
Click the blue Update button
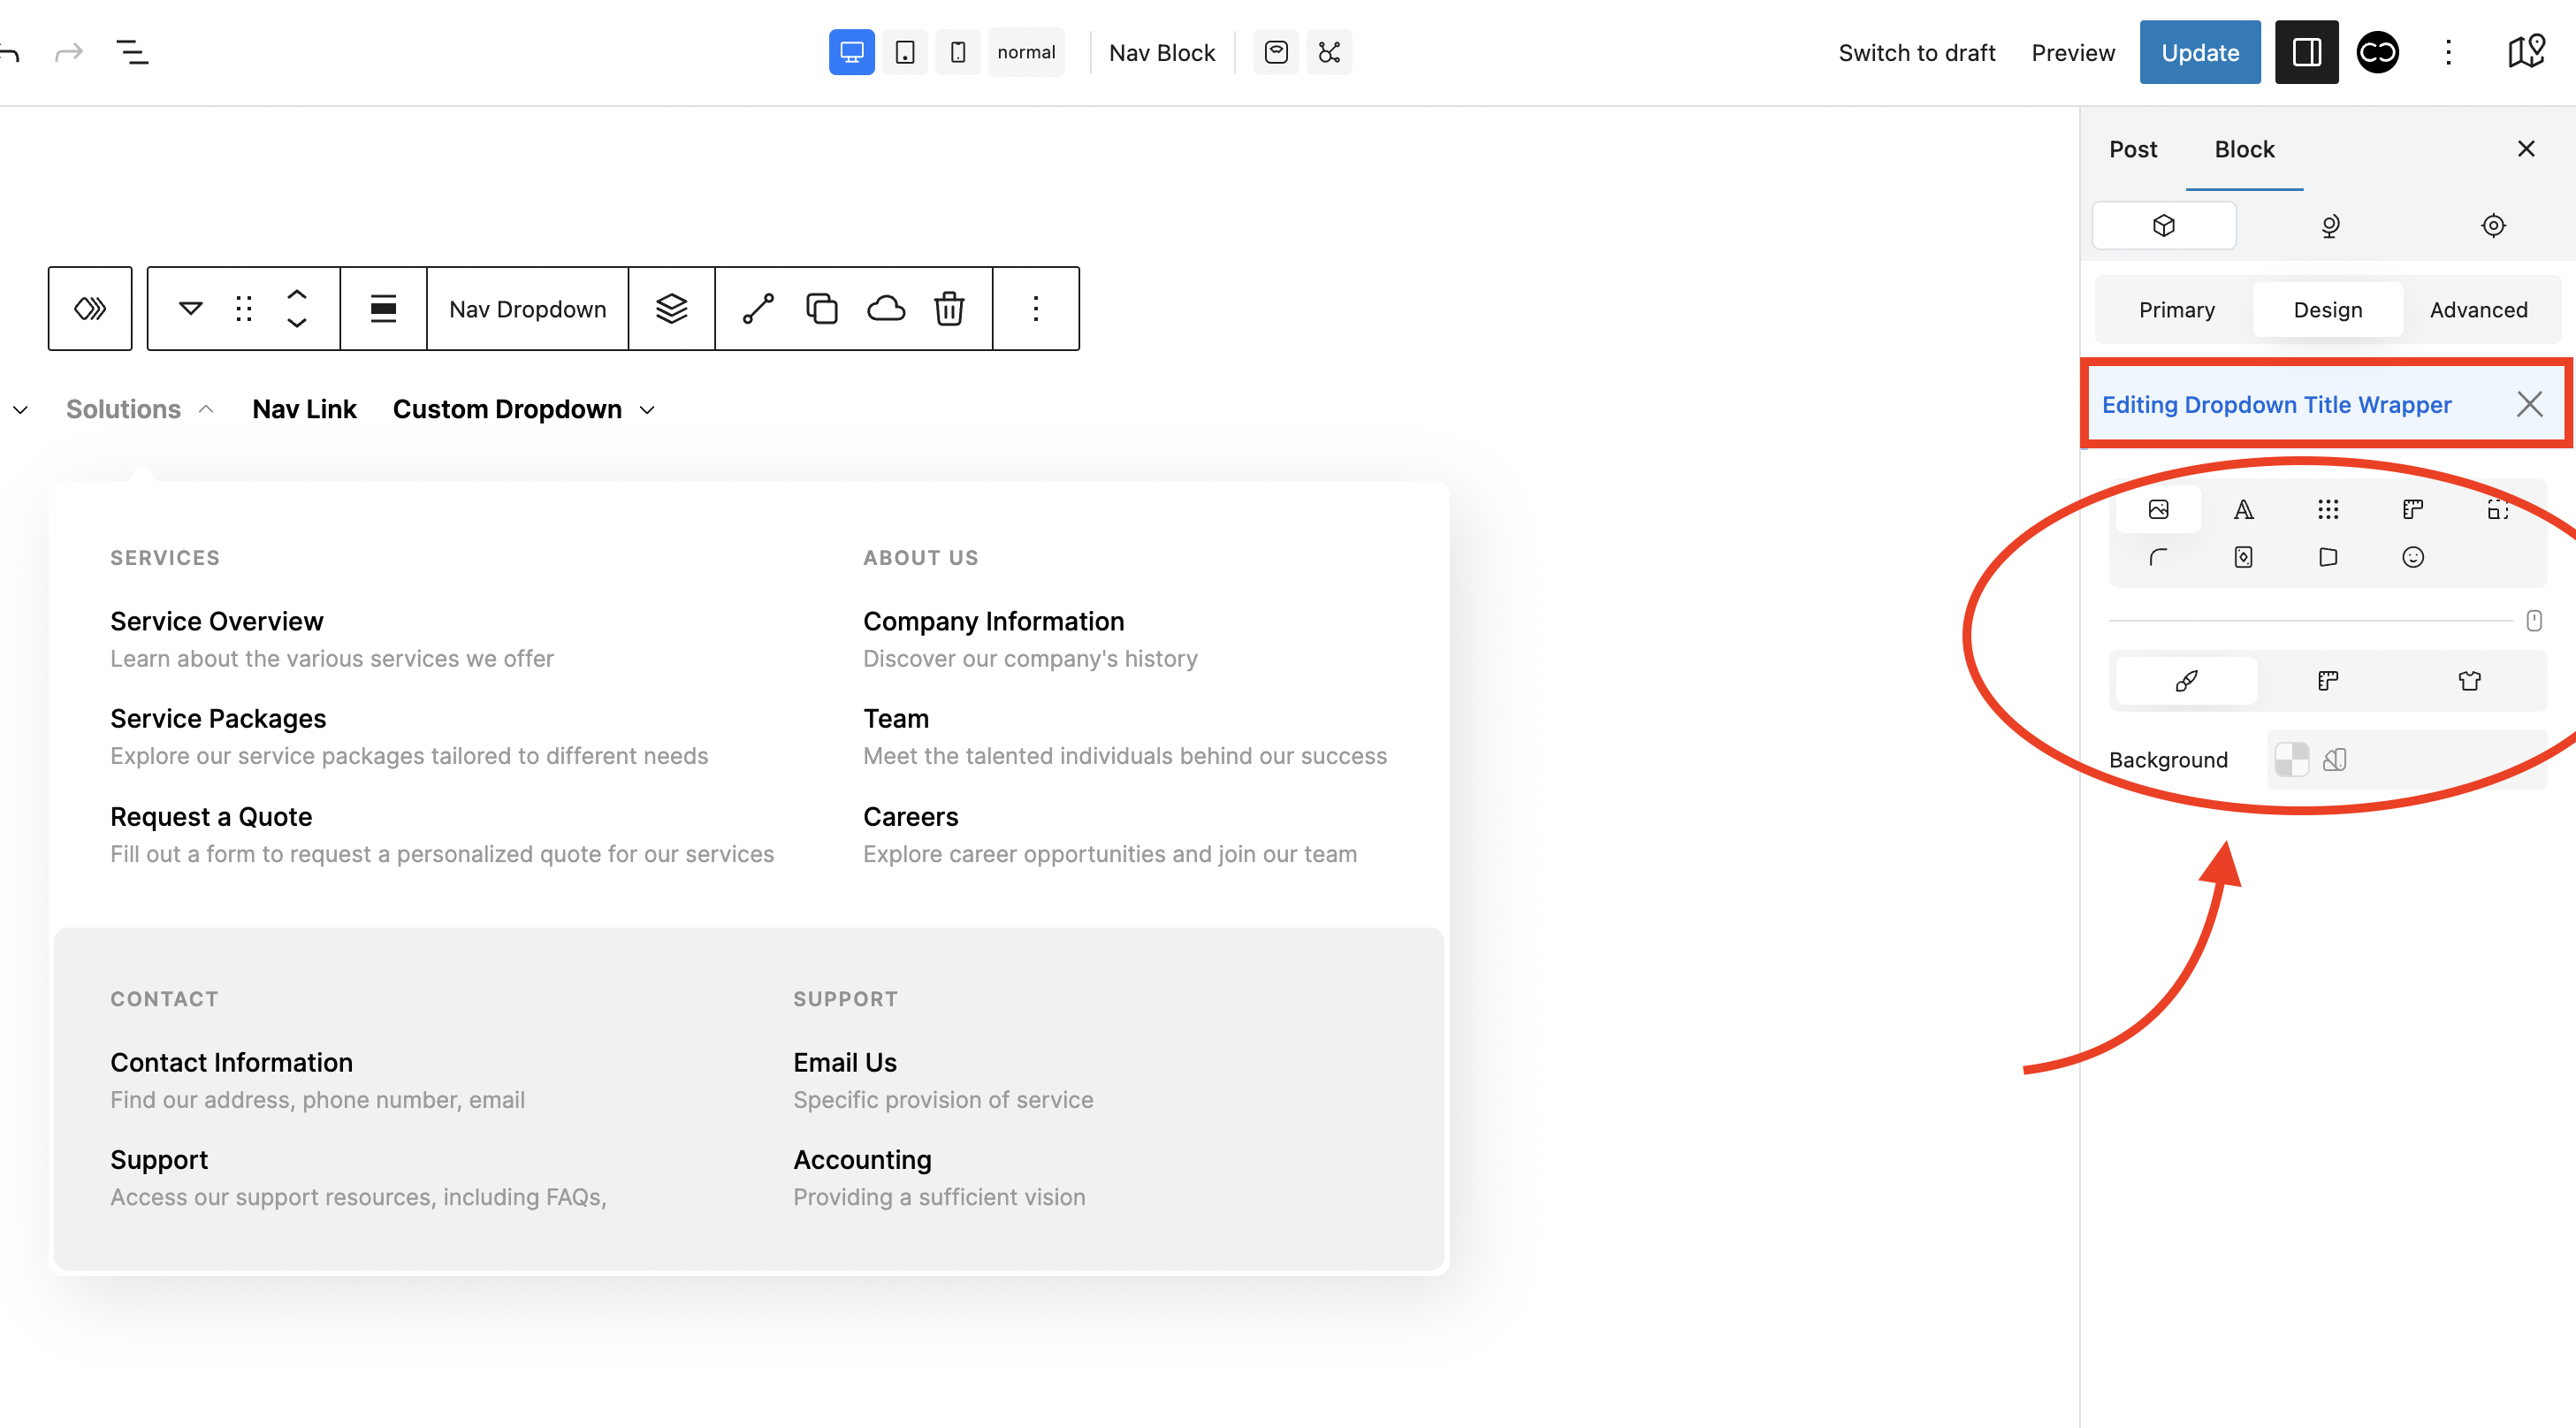coord(2198,52)
